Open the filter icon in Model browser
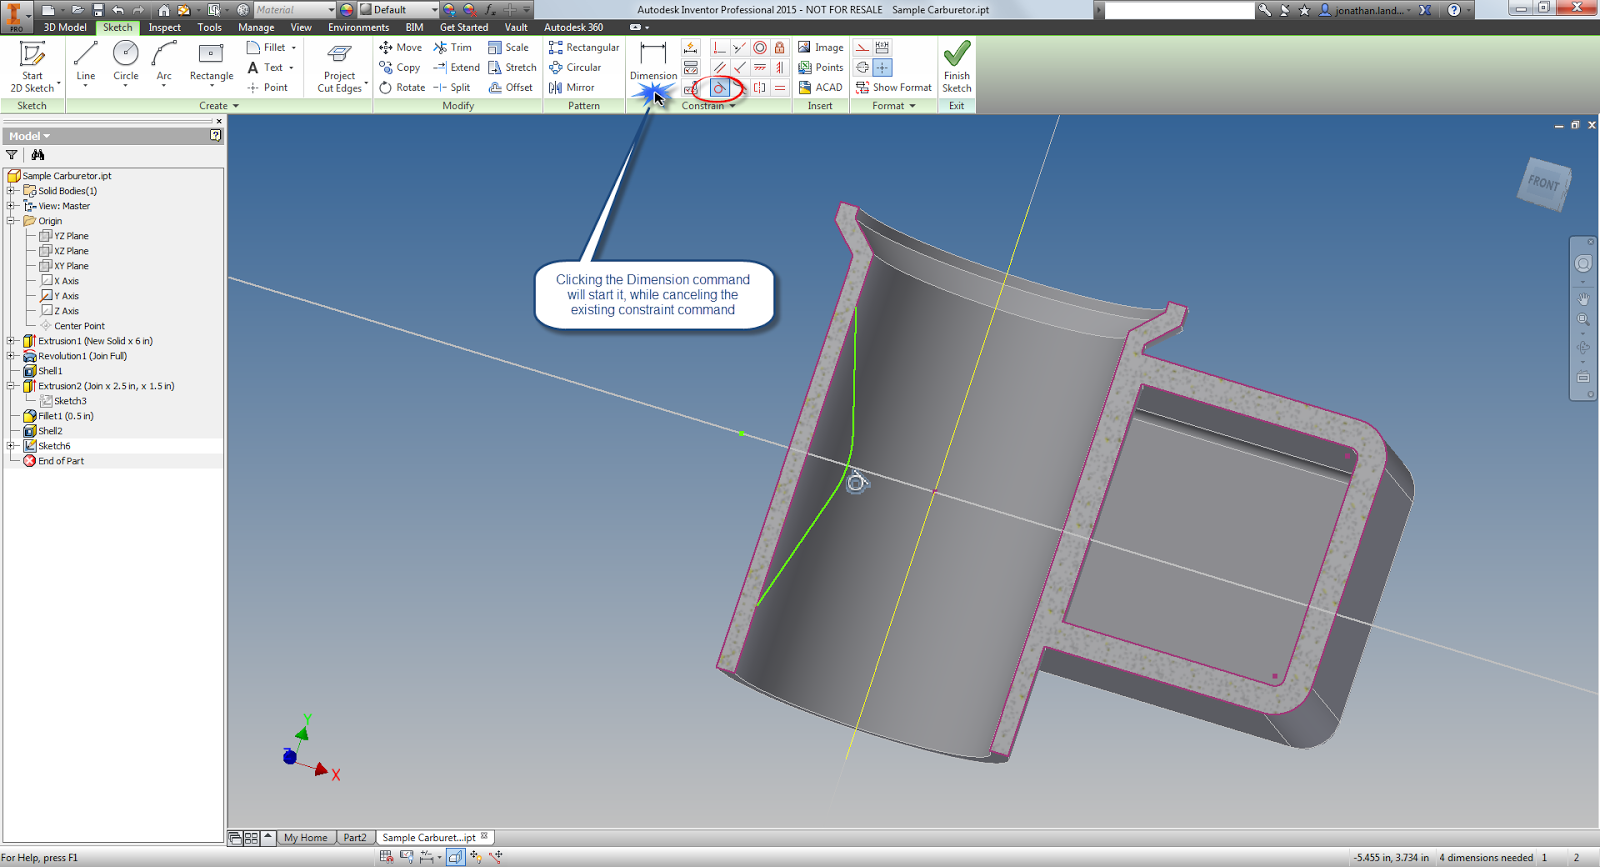This screenshot has height=867, width=1600. click(x=12, y=155)
